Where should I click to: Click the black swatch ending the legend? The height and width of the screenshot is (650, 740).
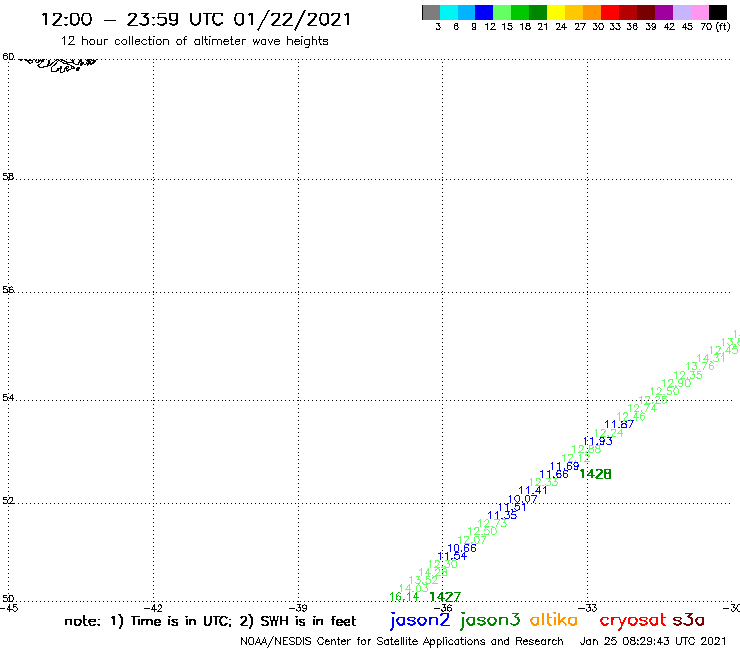(x=717, y=12)
